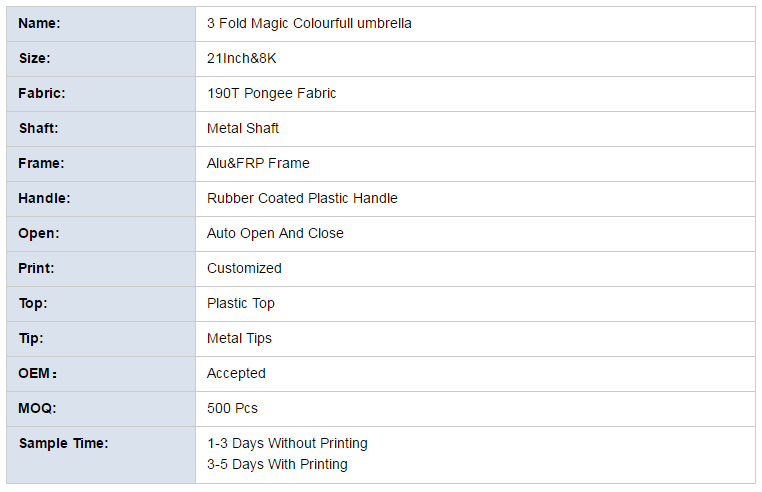Click the Frame: label

(41, 163)
